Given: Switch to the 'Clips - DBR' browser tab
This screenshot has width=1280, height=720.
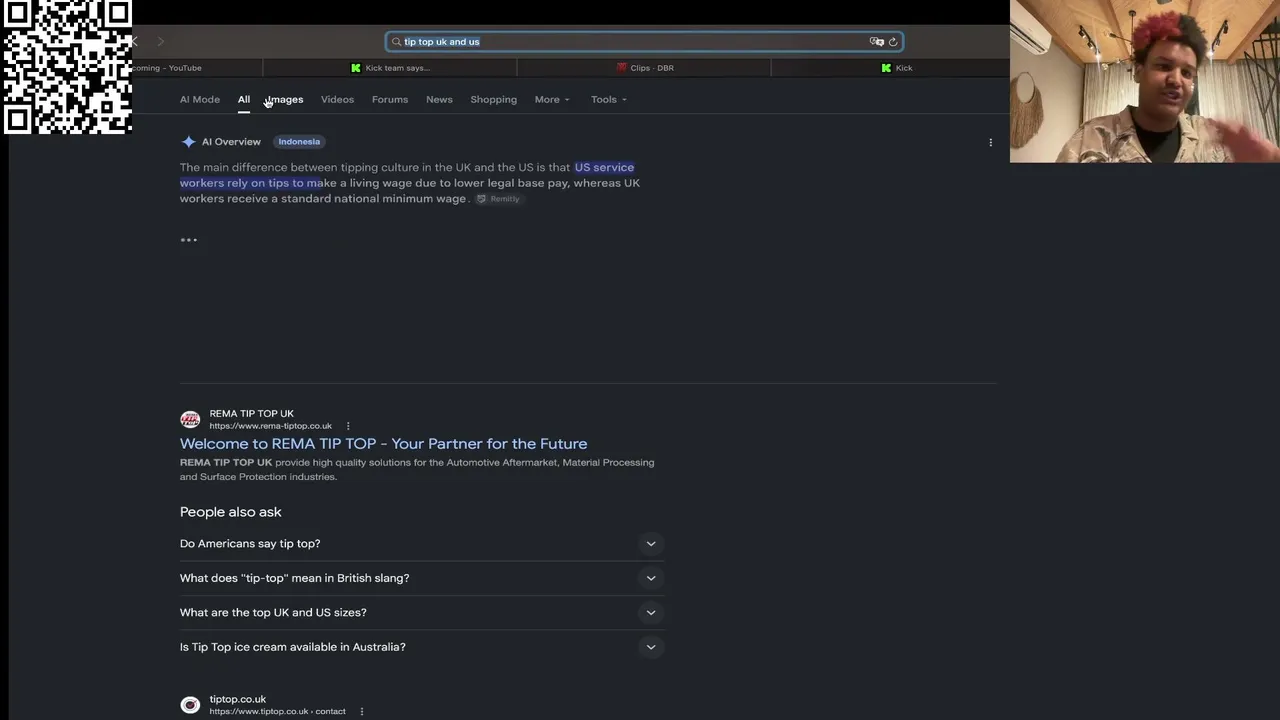Looking at the screenshot, I should [644, 68].
